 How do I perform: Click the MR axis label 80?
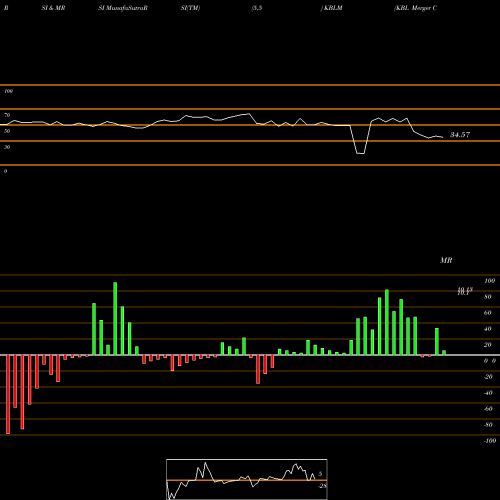point(488,297)
